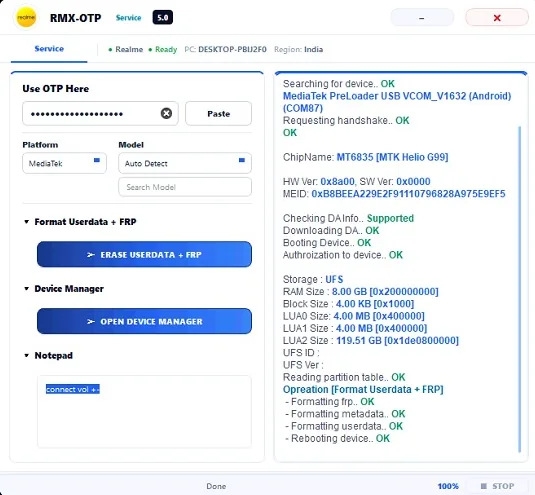Screen dimensions: 535x495
Task: Click 'Downloading DA.. OK' line
Action: click(x=331, y=230)
